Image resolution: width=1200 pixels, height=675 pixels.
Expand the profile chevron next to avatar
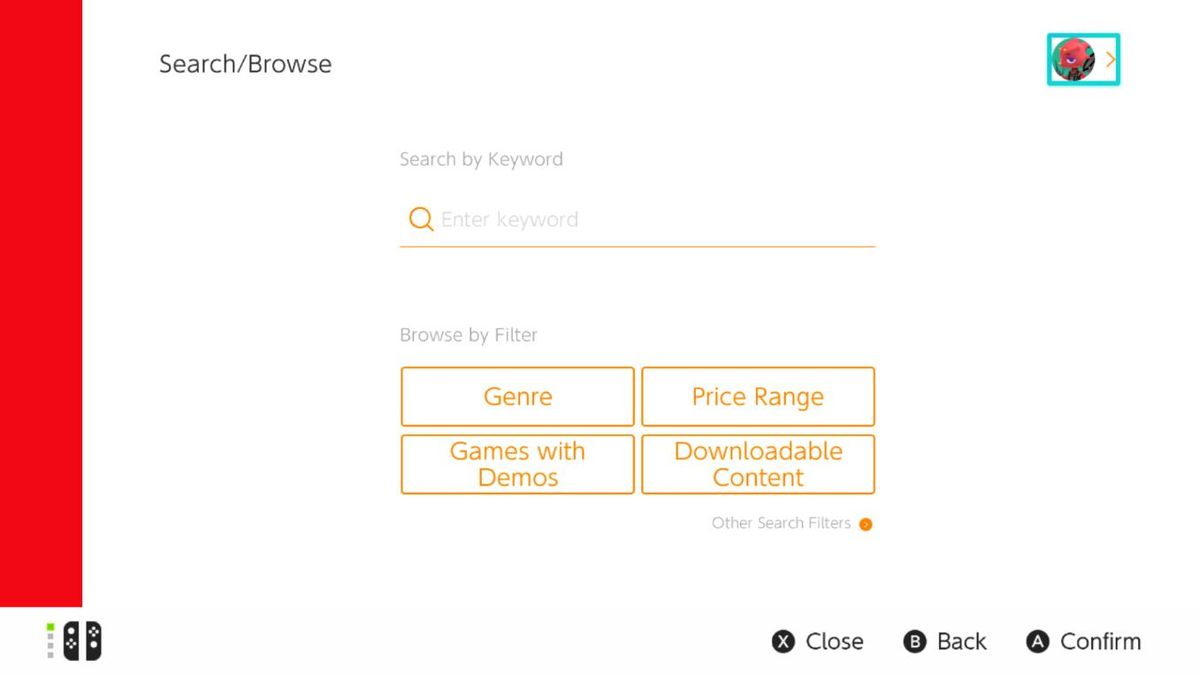point(1110,59)
